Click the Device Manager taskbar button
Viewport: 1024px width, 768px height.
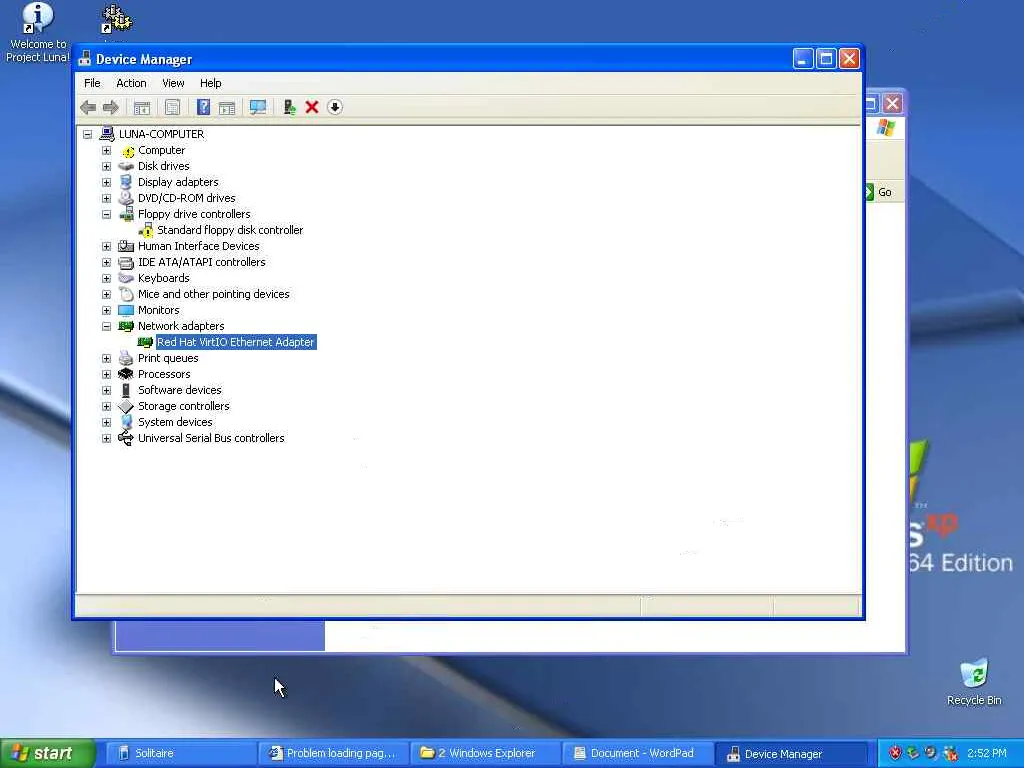(x=792, y=753)
